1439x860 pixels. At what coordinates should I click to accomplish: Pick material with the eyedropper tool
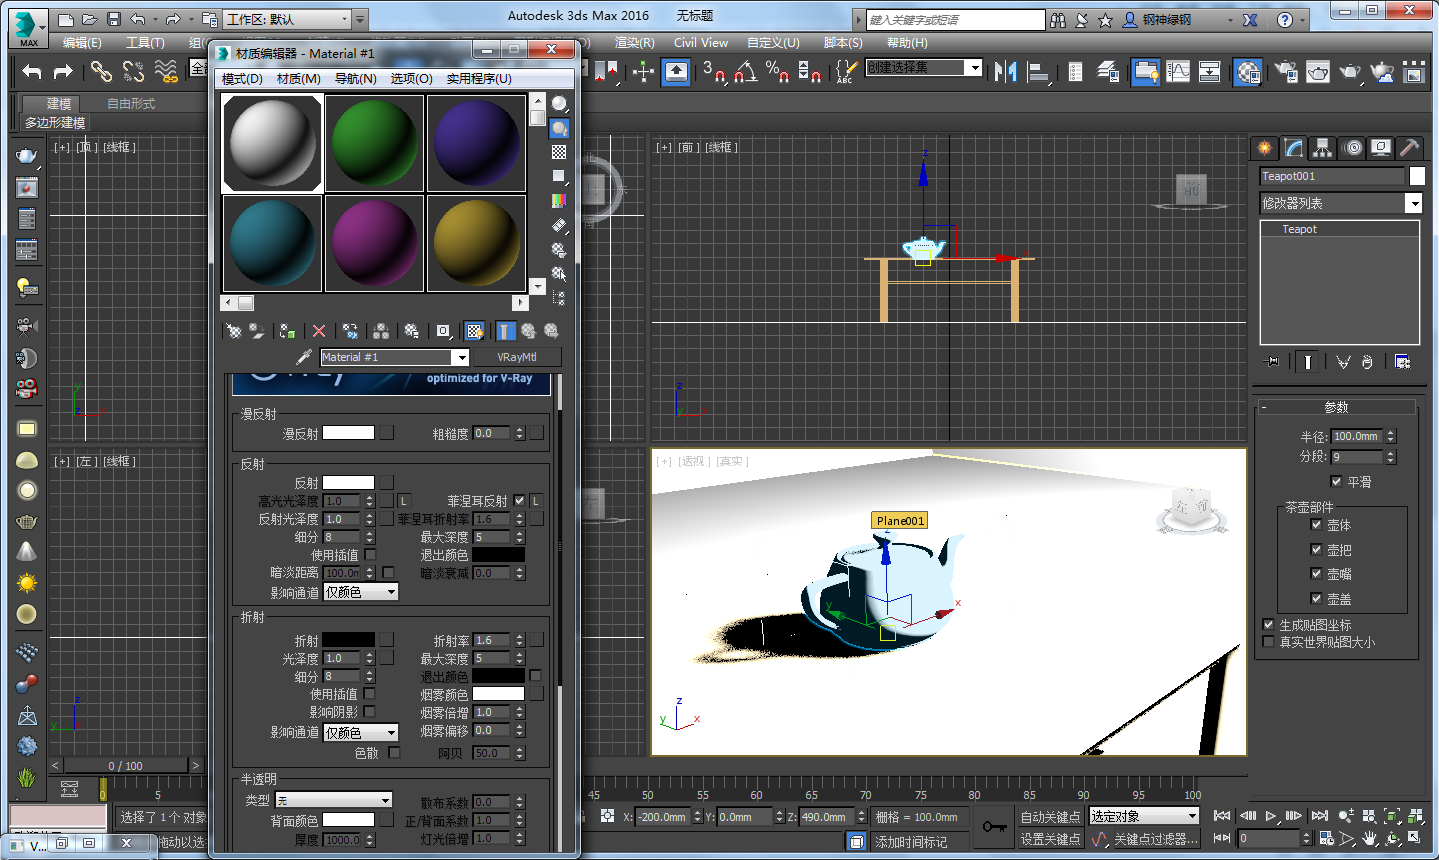303,355
